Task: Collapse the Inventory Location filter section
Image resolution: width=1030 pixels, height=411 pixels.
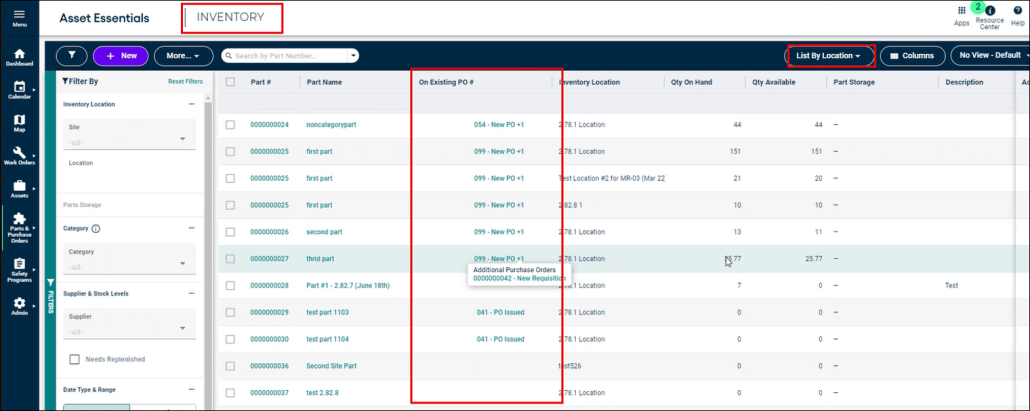Action: [191, 104]
